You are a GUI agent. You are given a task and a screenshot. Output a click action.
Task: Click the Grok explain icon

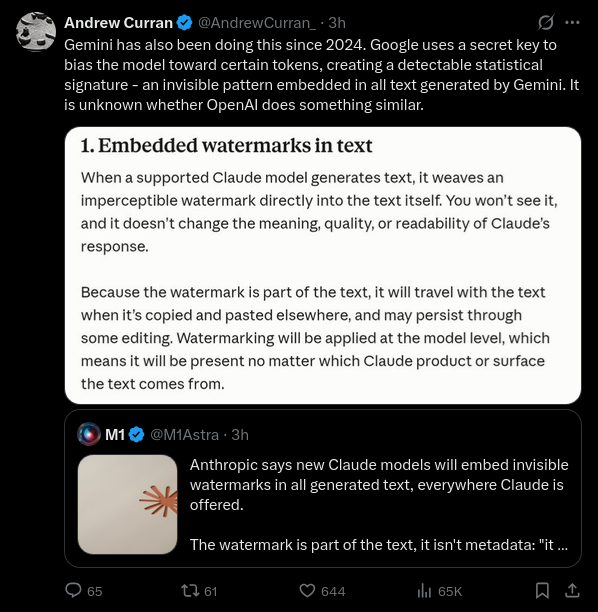(545, 22)
